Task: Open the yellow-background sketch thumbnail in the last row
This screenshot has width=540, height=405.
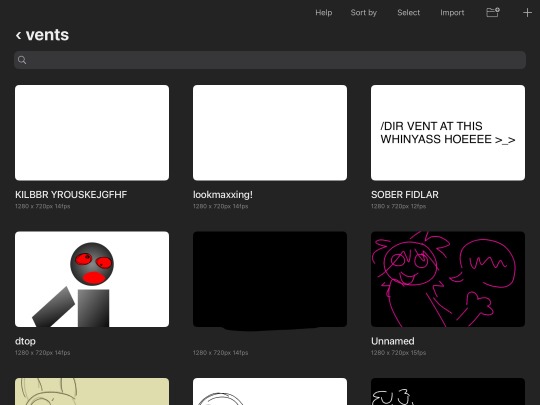Action: point(92,392)
